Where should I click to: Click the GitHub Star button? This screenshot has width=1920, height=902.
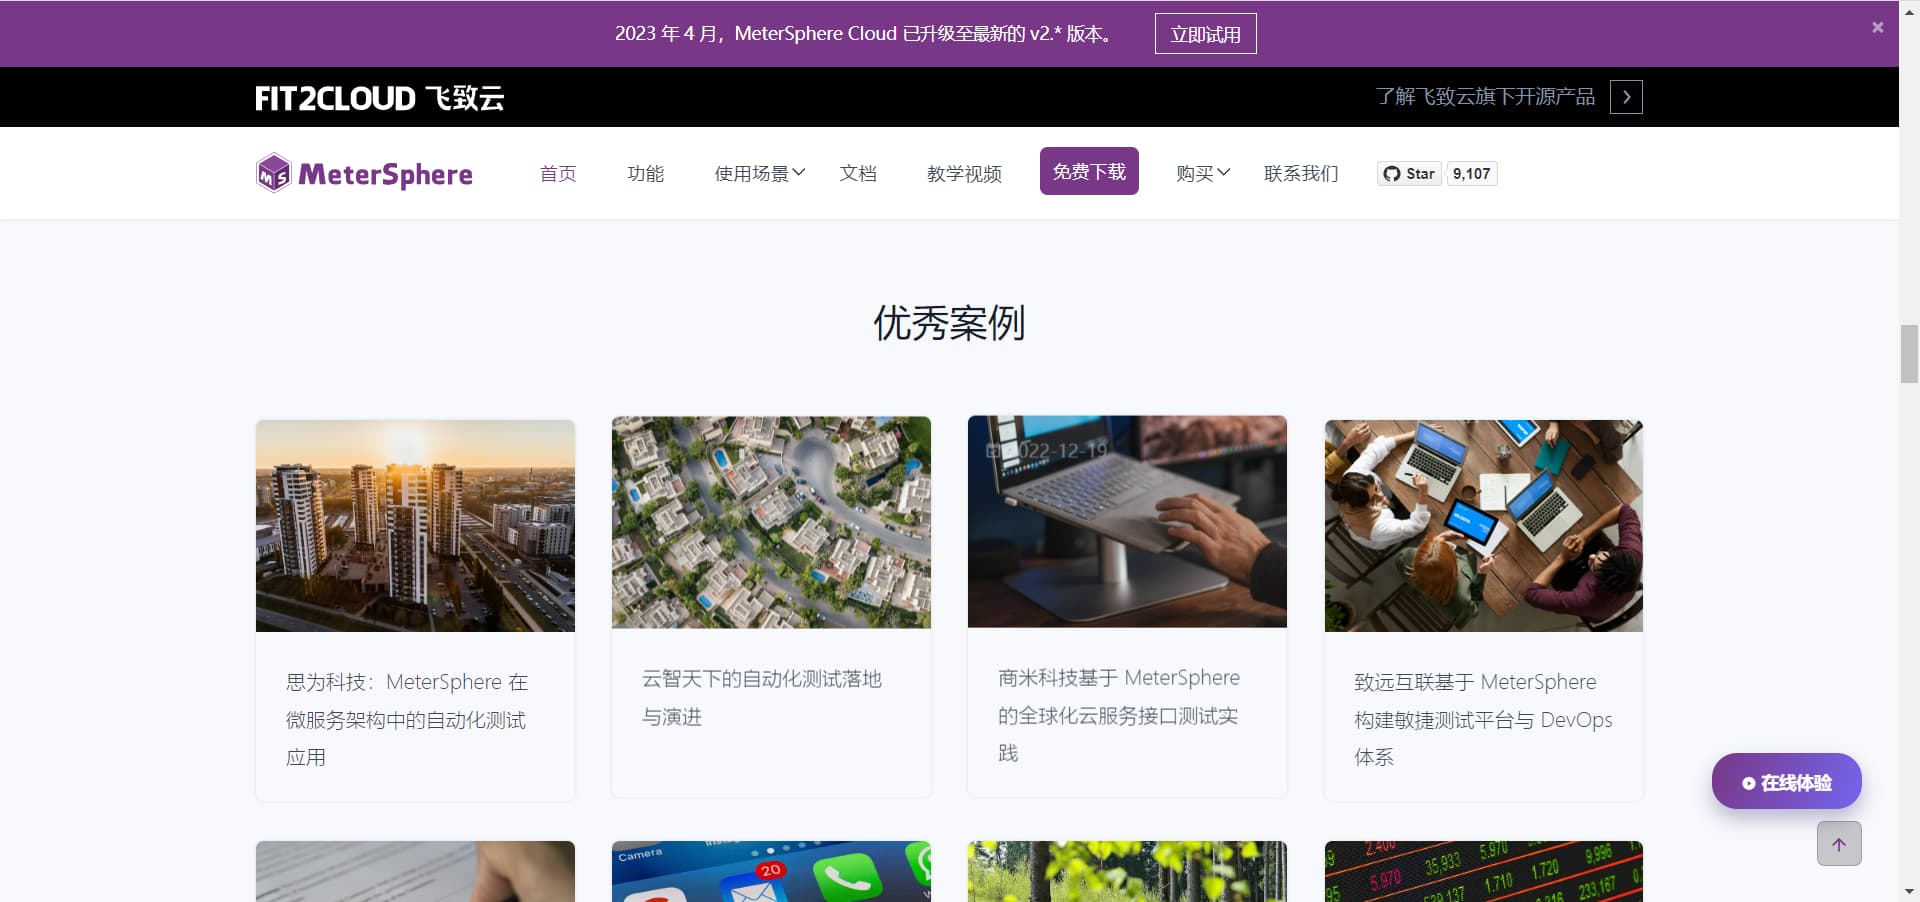pyautogui.click(x=1409, y=174)
